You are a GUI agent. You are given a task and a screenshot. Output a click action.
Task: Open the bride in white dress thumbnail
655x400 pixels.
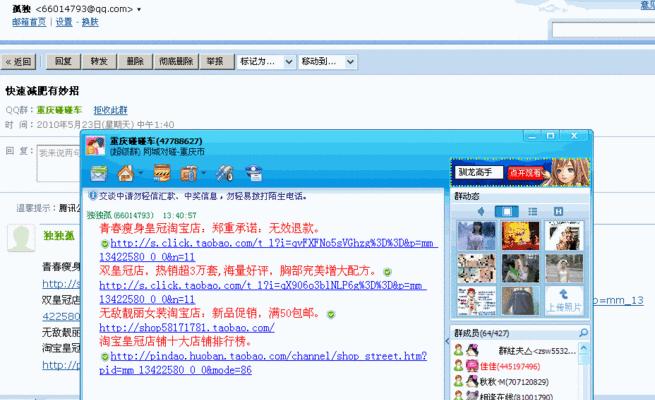(x=564, y=268)
